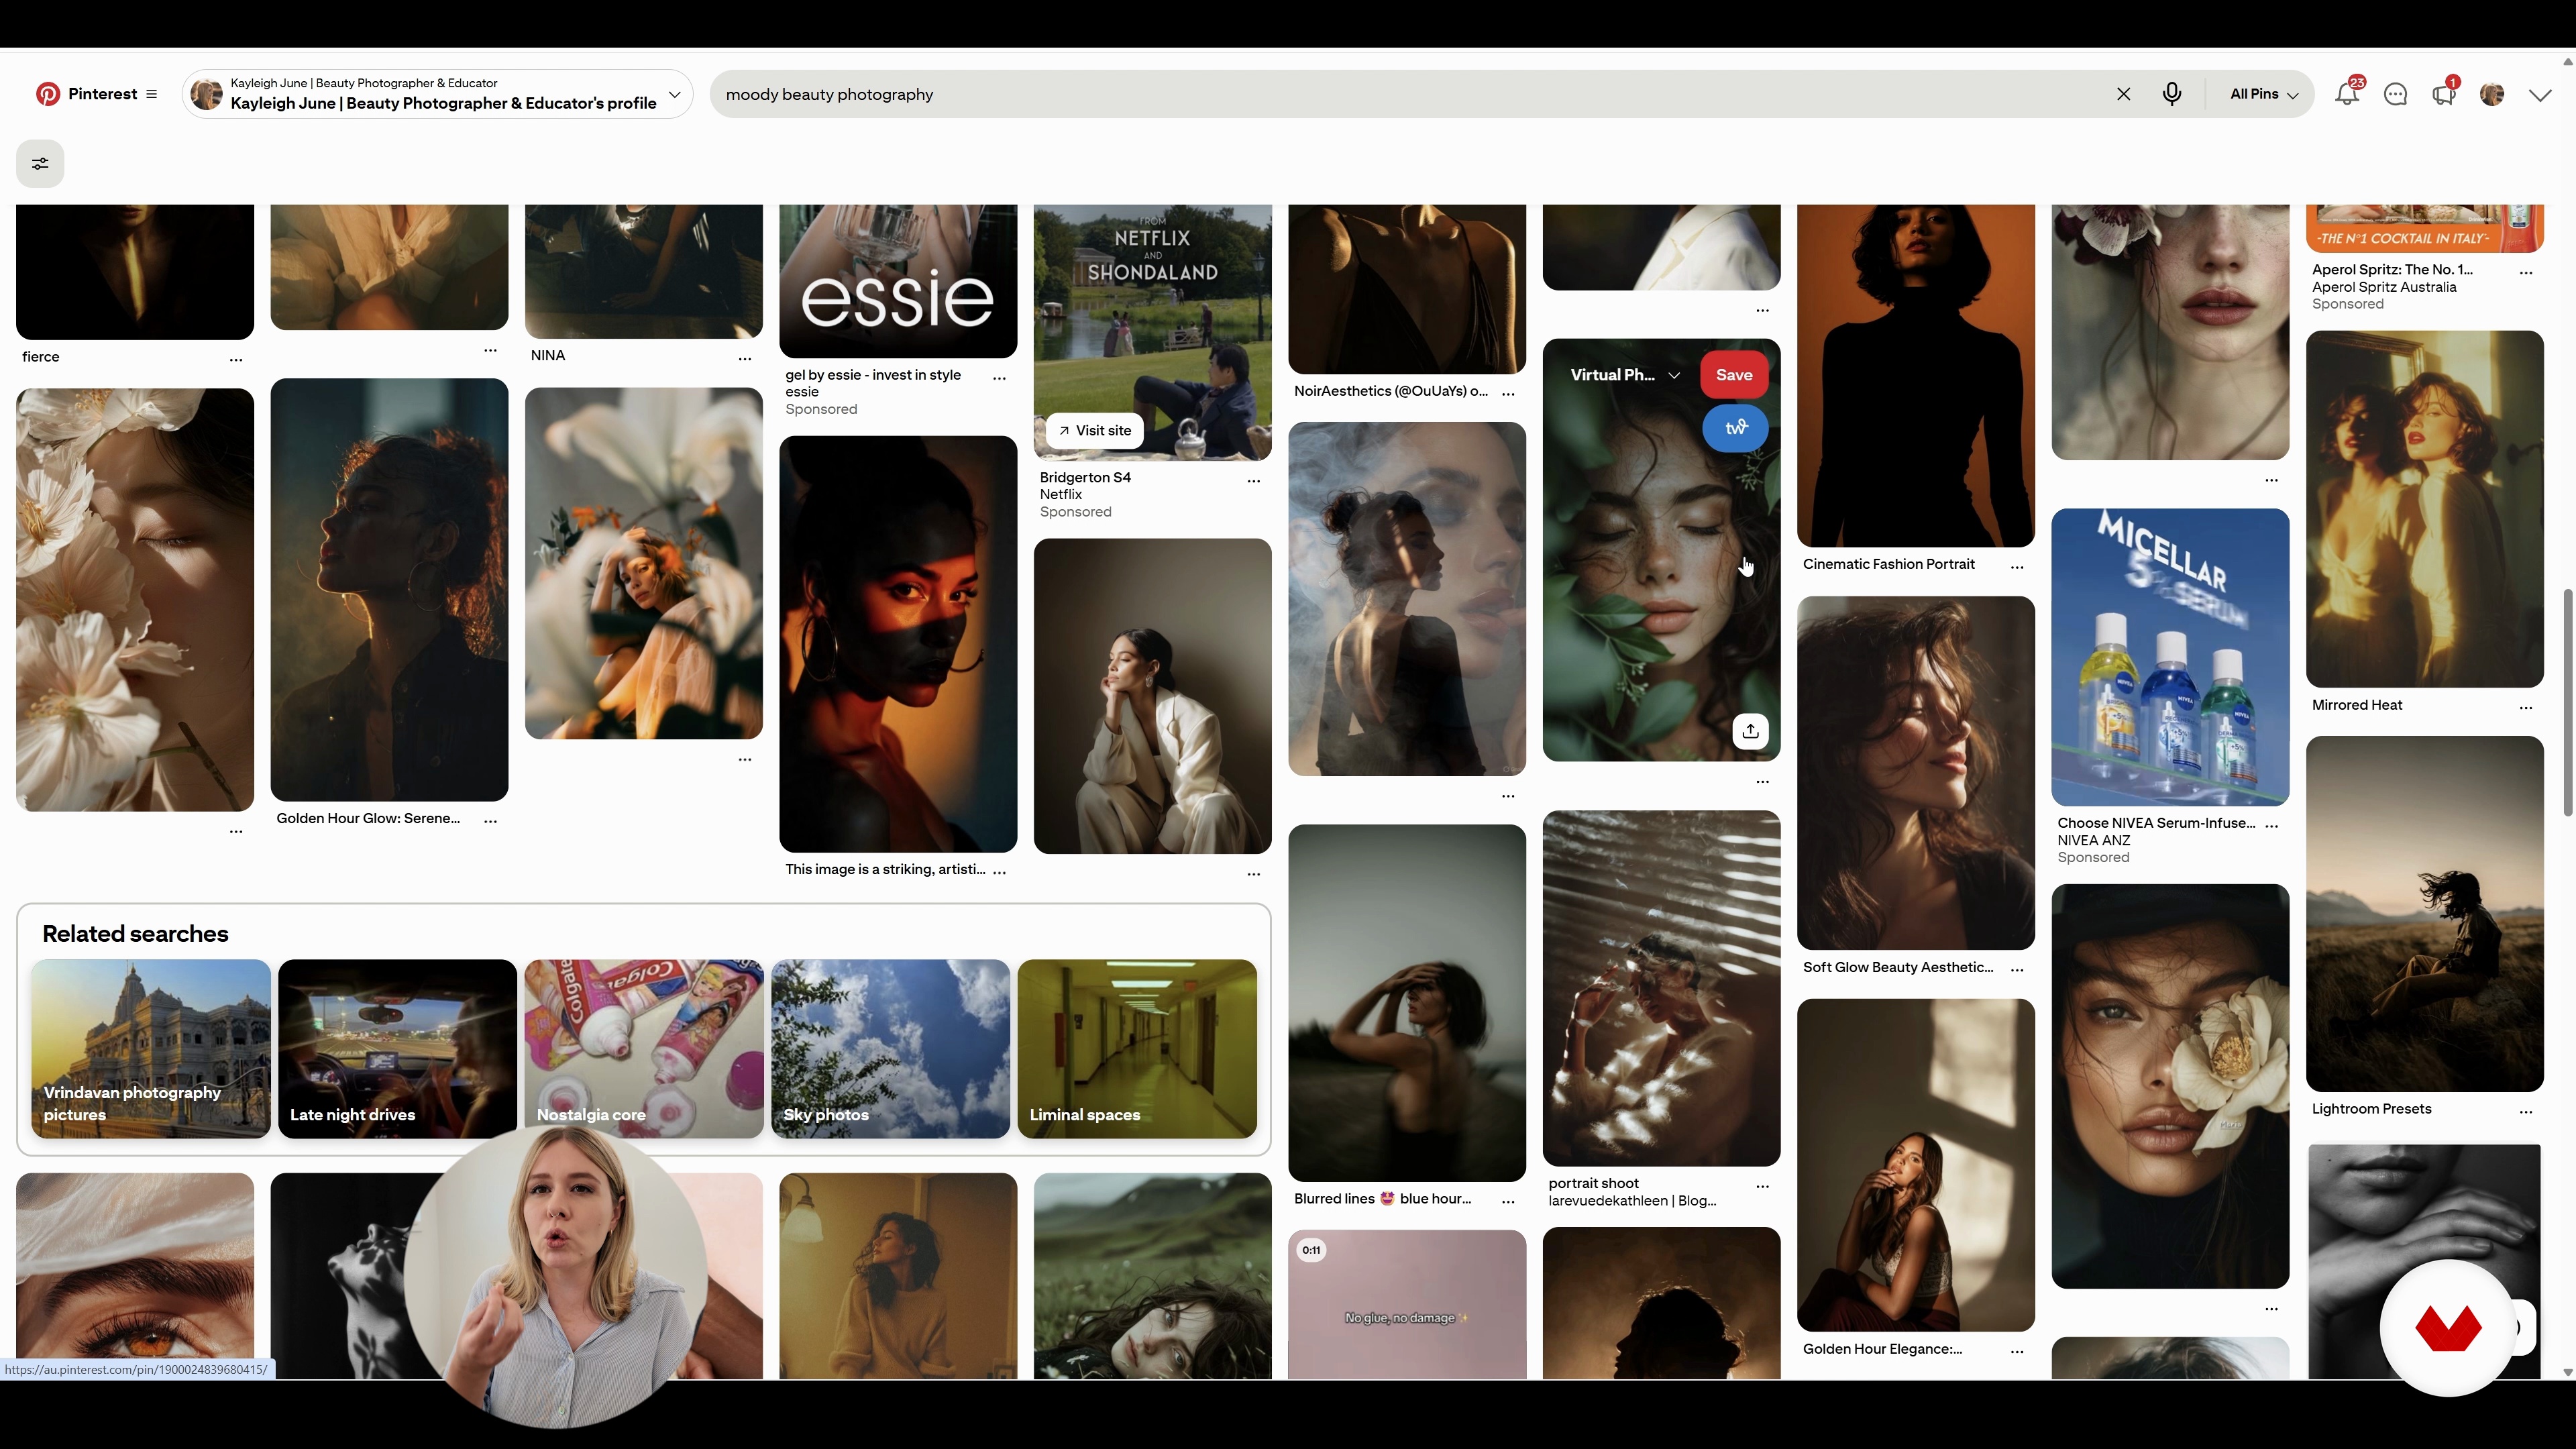Open more options for Golden Hour Glow pin
This screenshot has width=2576, height=1449.
(x=491, y=821)
